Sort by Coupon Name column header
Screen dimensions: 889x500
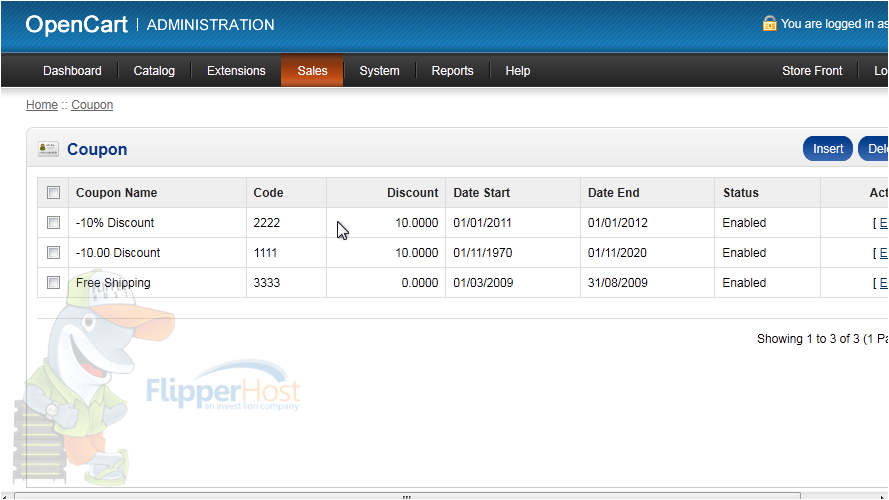116,193
